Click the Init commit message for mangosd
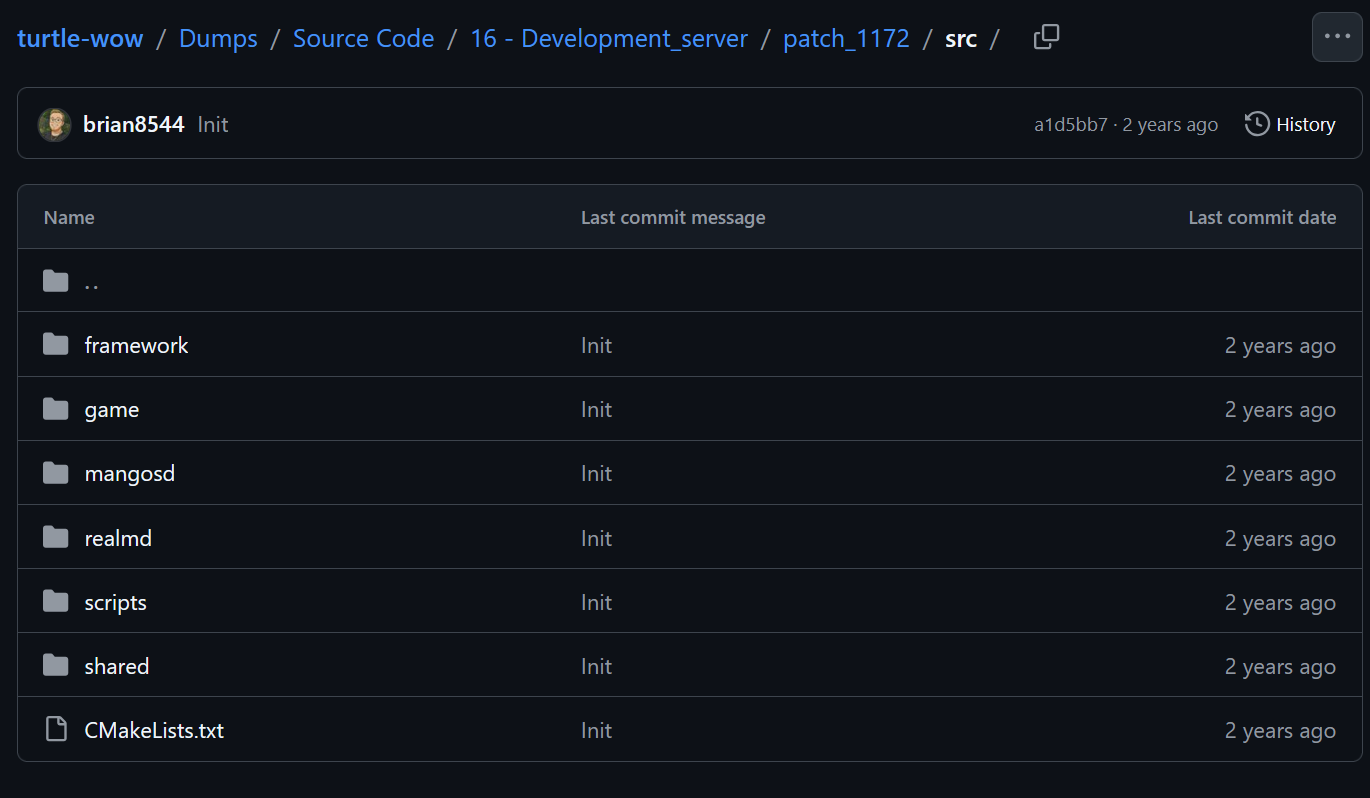The width and height of the screenshot is (1370, 798). (596, 473)
